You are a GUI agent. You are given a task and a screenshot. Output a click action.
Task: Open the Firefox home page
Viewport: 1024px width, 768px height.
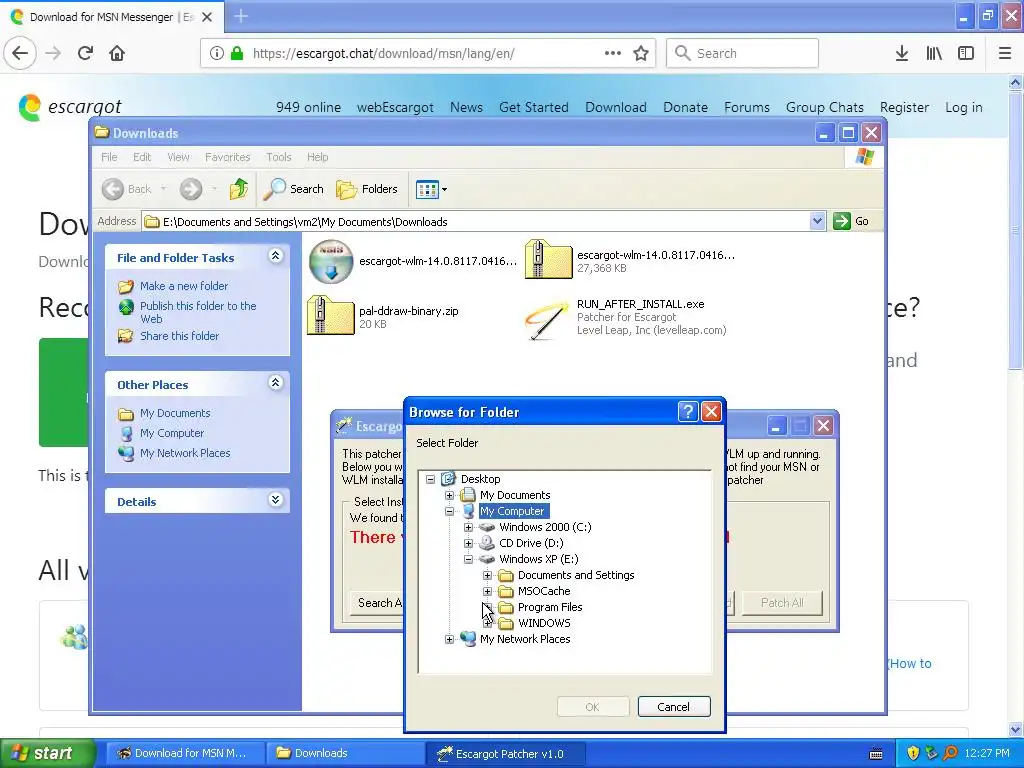117,53
